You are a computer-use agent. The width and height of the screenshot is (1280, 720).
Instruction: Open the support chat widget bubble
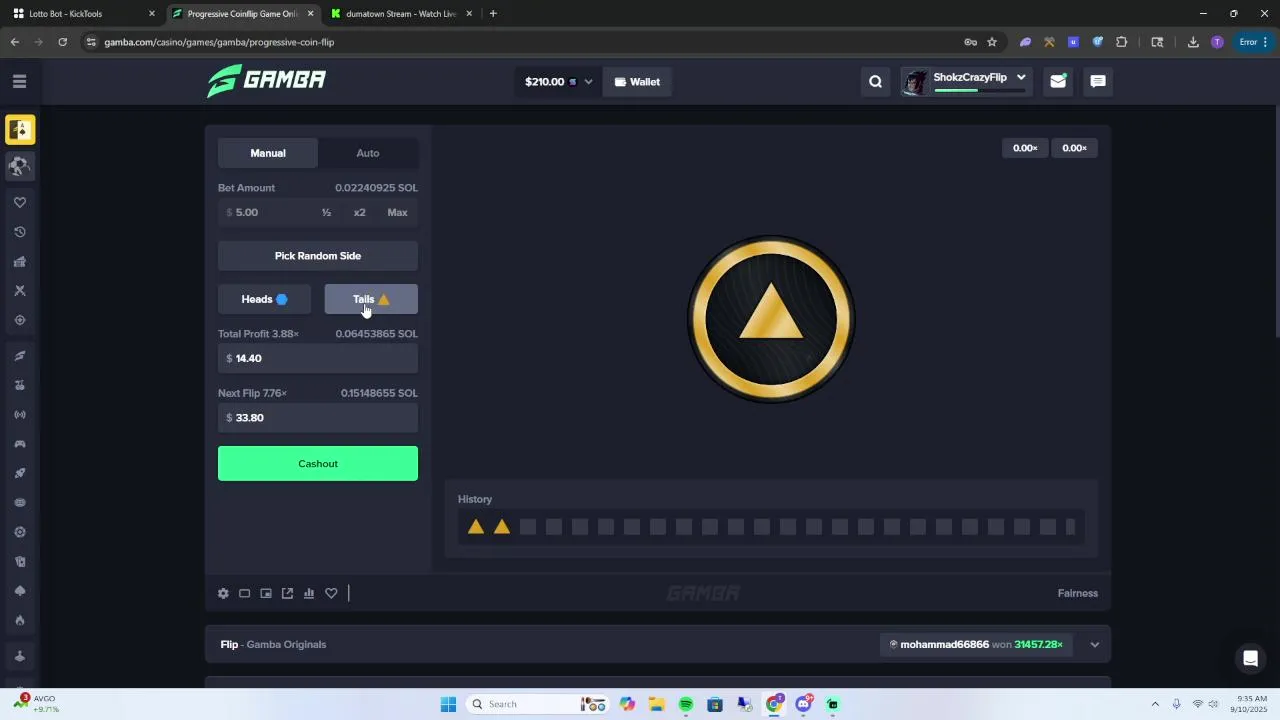[x=1250, y=658]
